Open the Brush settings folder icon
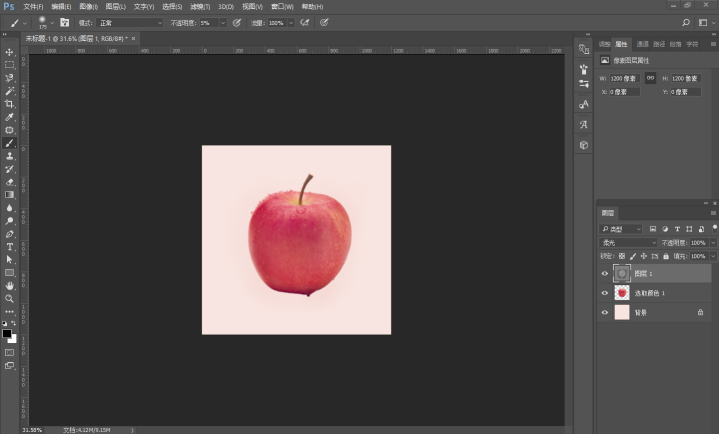 click(x=65, y=22)
